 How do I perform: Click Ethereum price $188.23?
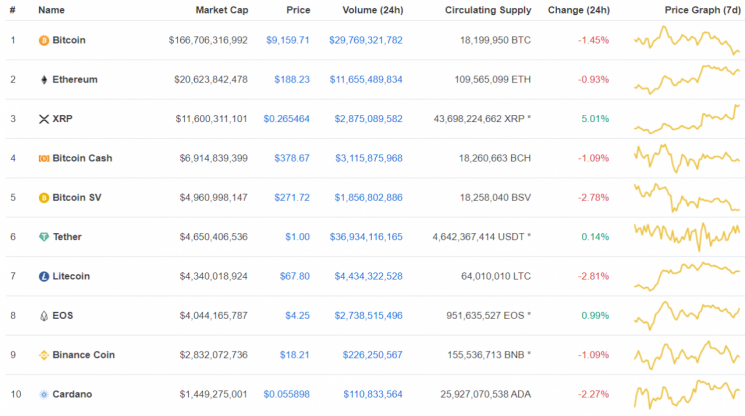pyautogui.click(x=292, y=80)
